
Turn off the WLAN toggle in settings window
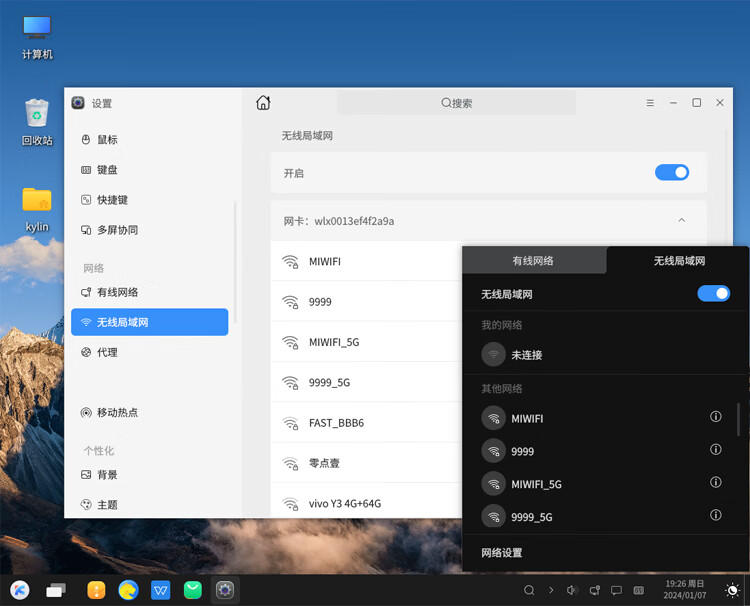point(672,172)
